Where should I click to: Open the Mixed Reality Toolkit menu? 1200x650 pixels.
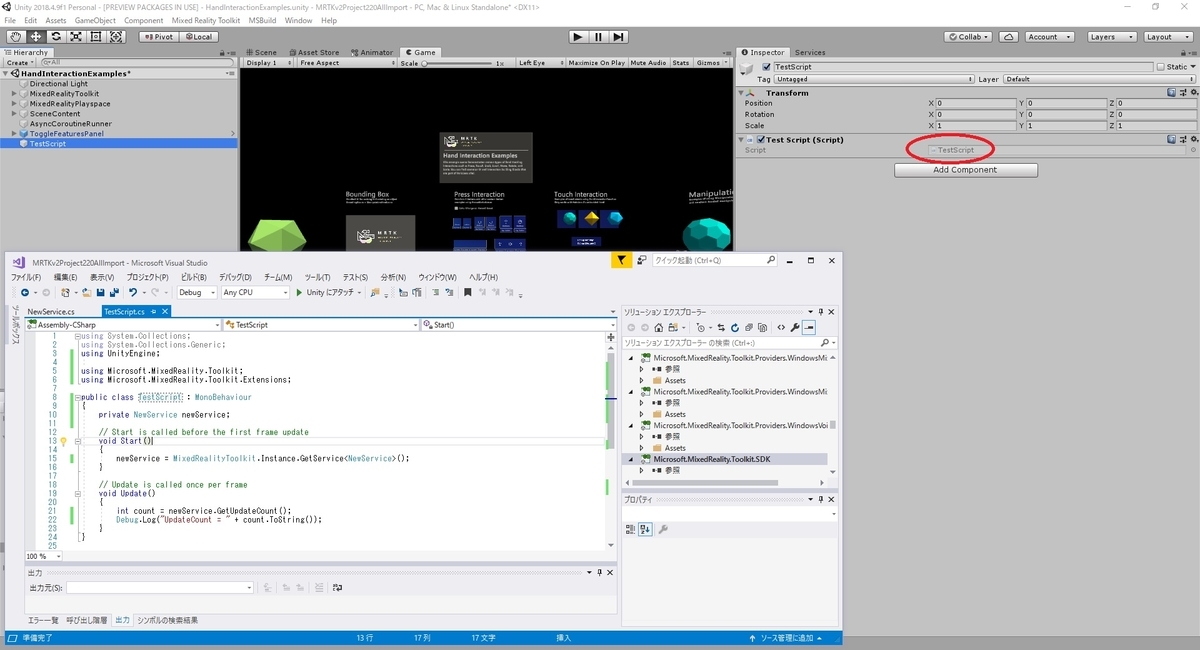click(x=207, y=20)
